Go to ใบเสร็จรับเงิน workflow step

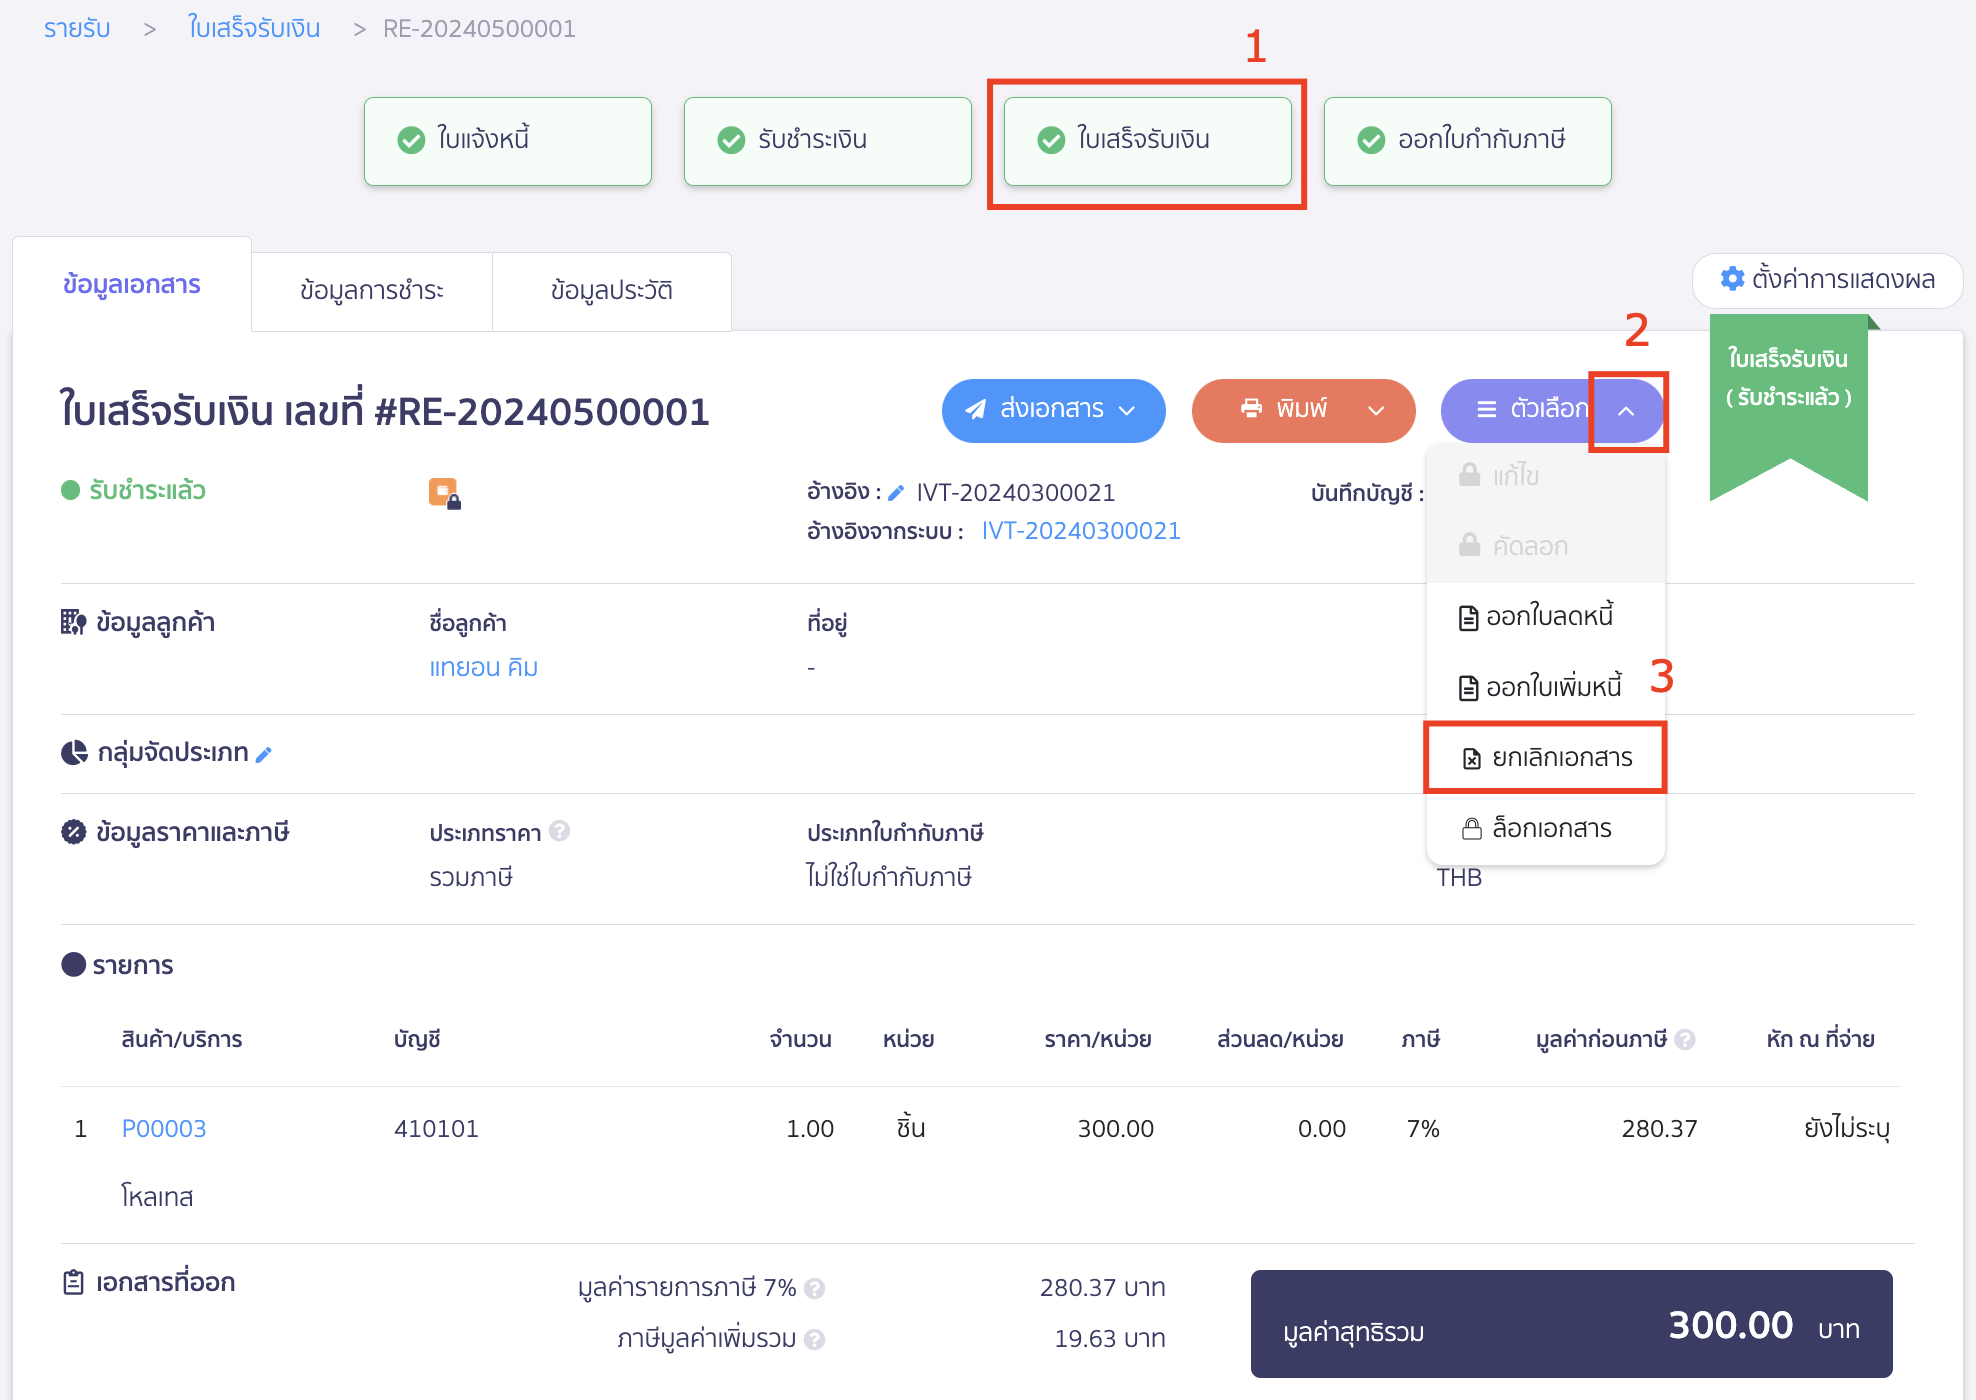click(x=1148, y=141)
